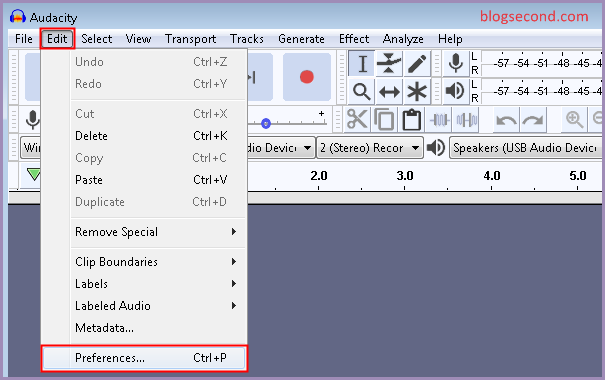Viewport: 605px width, 380px height.
Task: Expand Clip Boundaries submenu
Action: pos(144,262)
